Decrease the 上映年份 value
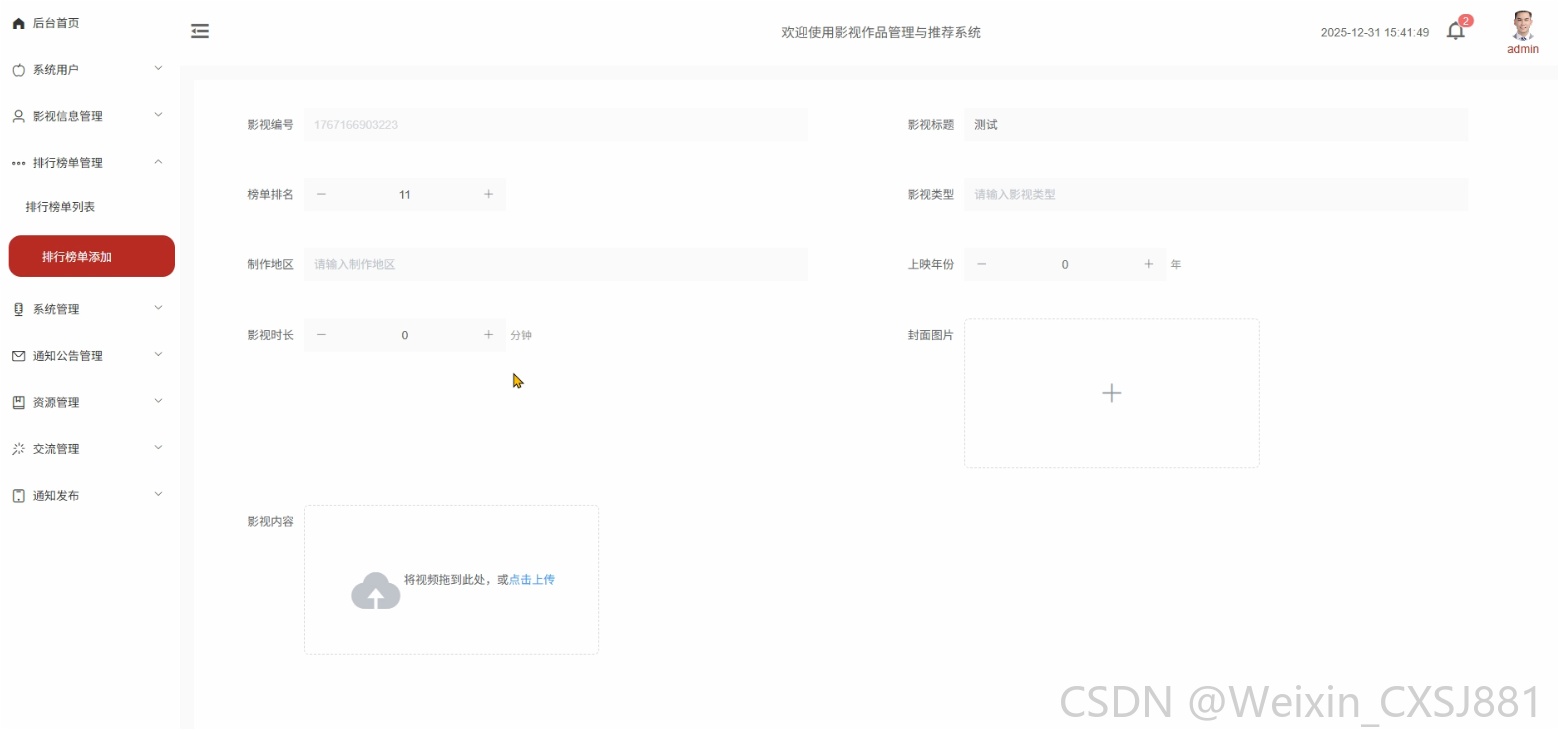 [x=981, y=265]
